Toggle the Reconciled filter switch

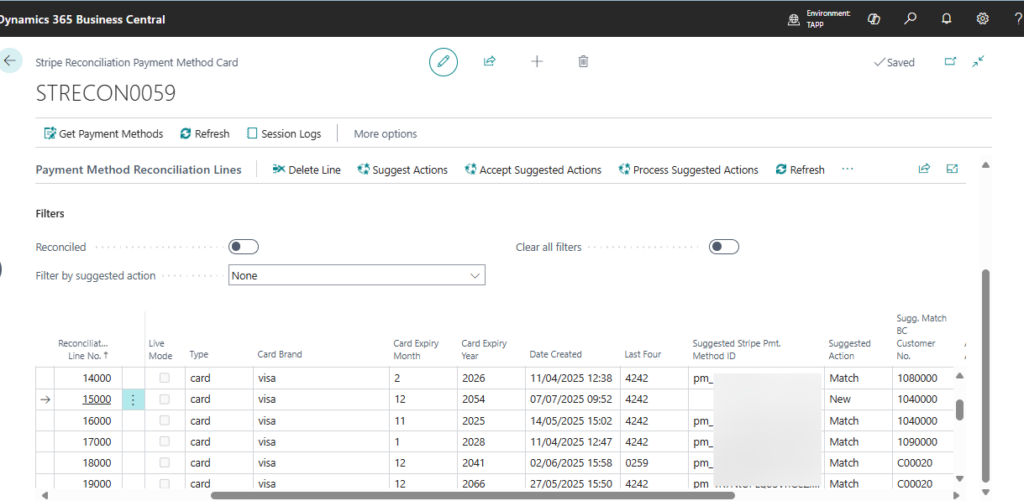click(244, 247)
